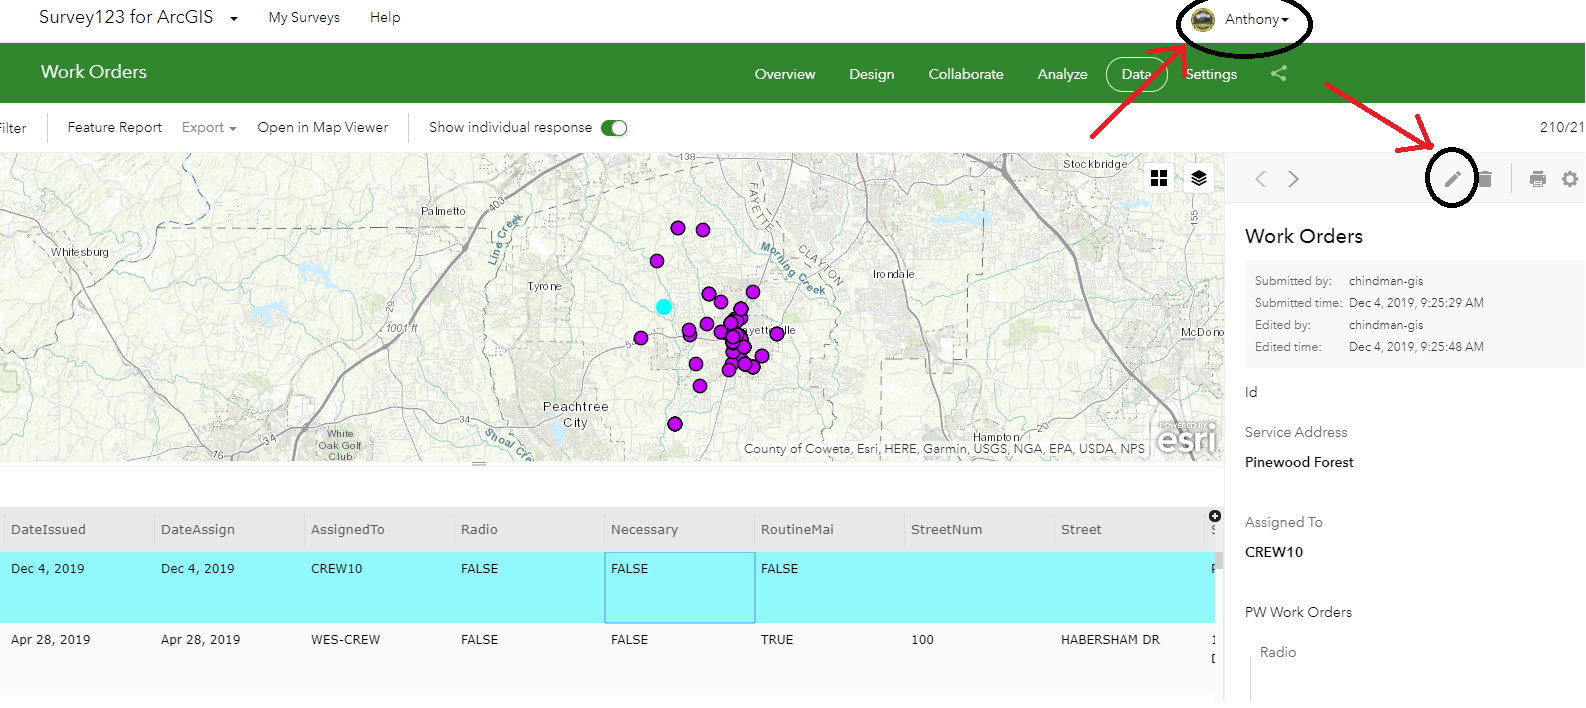Switch to Design tab
The height and width of the screenshot is (708, 1586).
[x=872, y=74]
